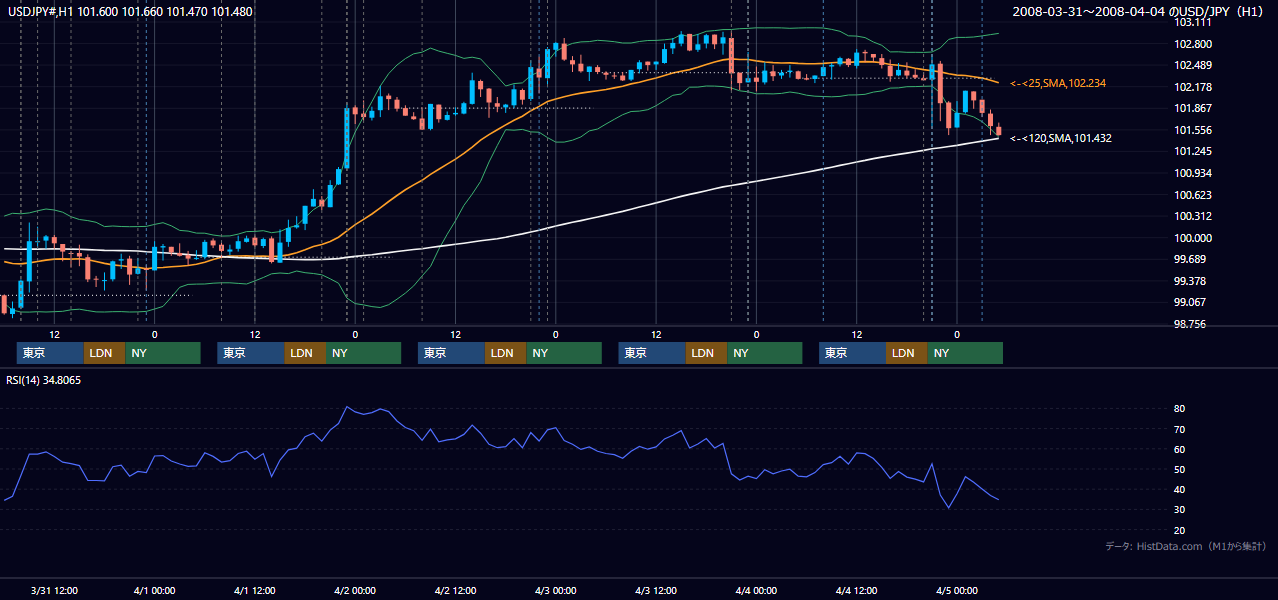Click the USDJPY#,H1 symbol header text
The width and height of the screenshot is (1278, 600).
click(x=130, y=12)
